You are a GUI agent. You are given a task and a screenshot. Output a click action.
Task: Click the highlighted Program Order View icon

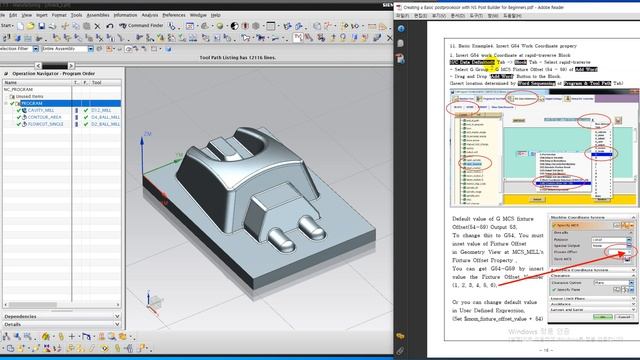click(298, 38)
